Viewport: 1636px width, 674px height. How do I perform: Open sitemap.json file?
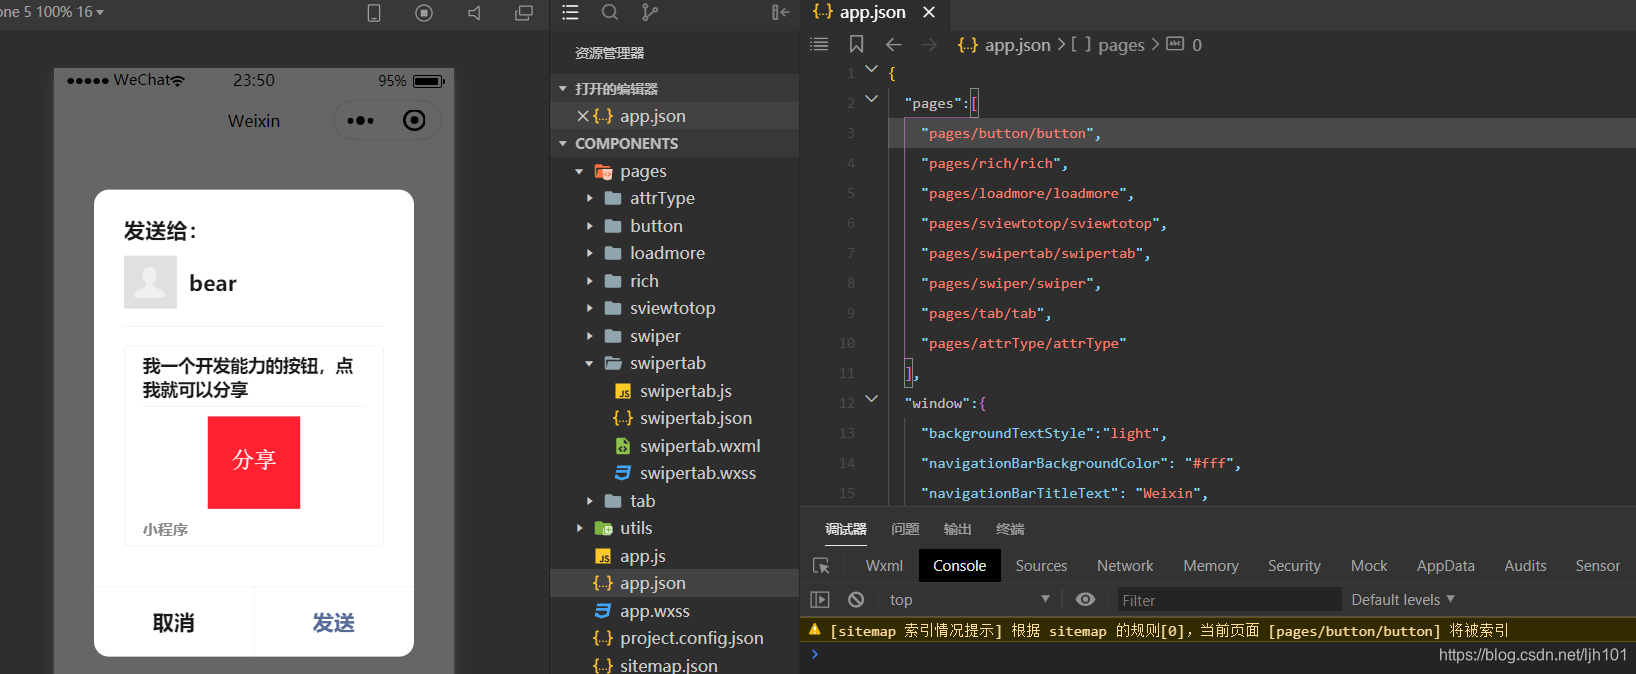click(668, 665)
